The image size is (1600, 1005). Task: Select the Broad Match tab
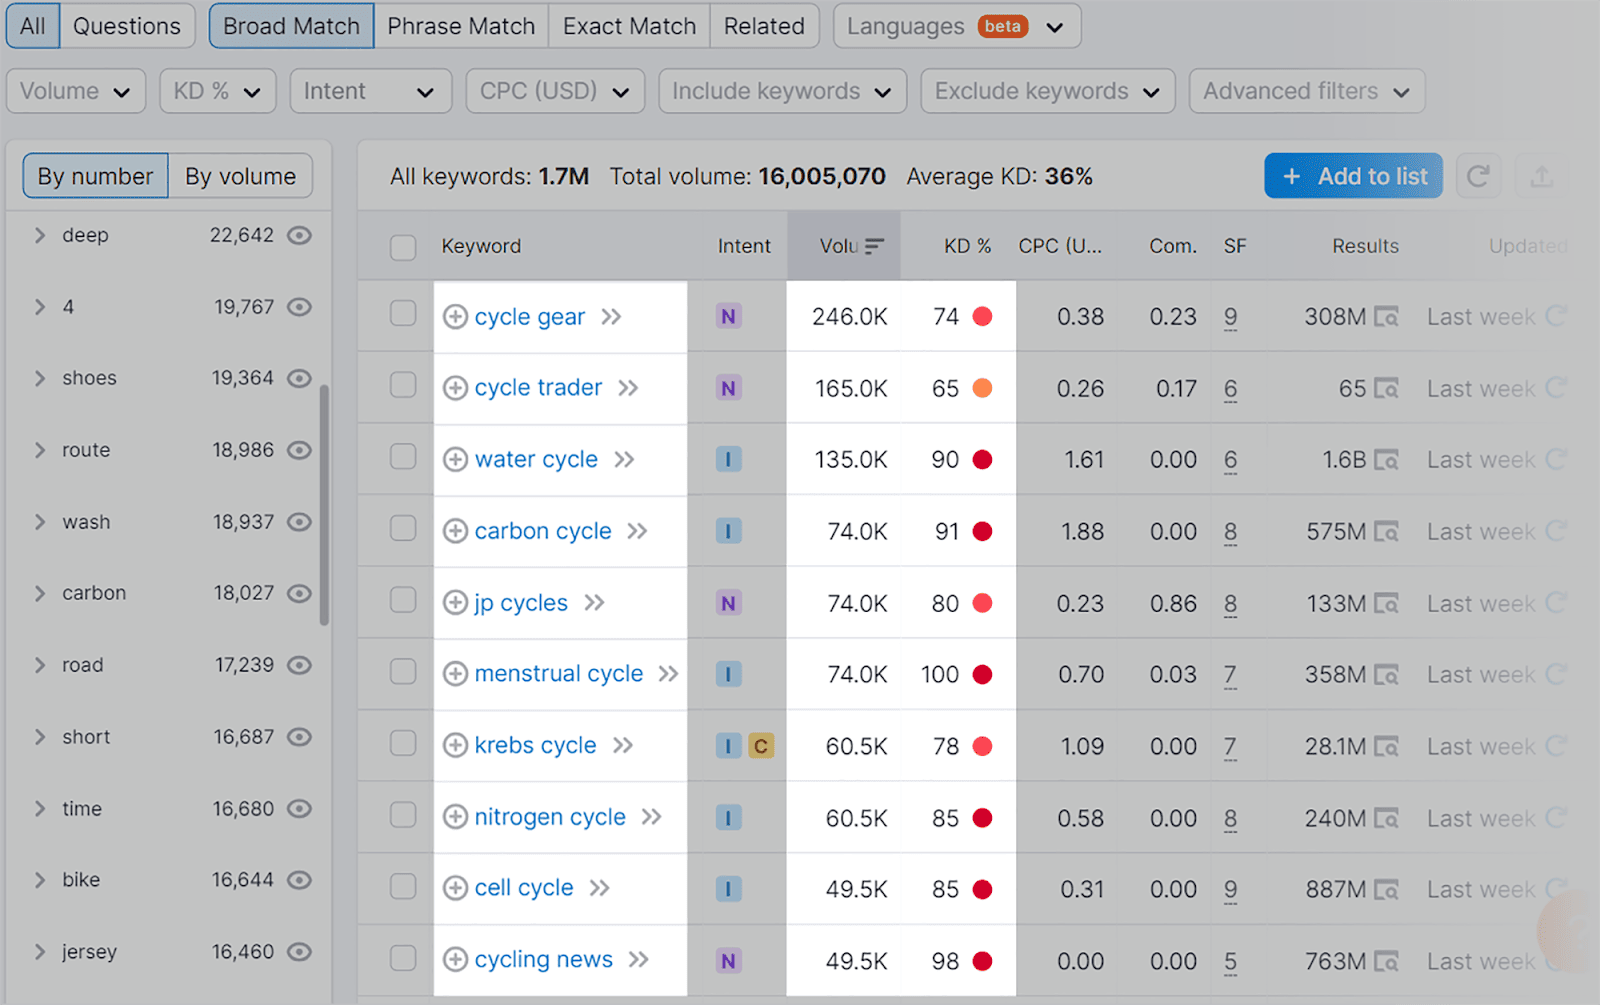(291, 26)
